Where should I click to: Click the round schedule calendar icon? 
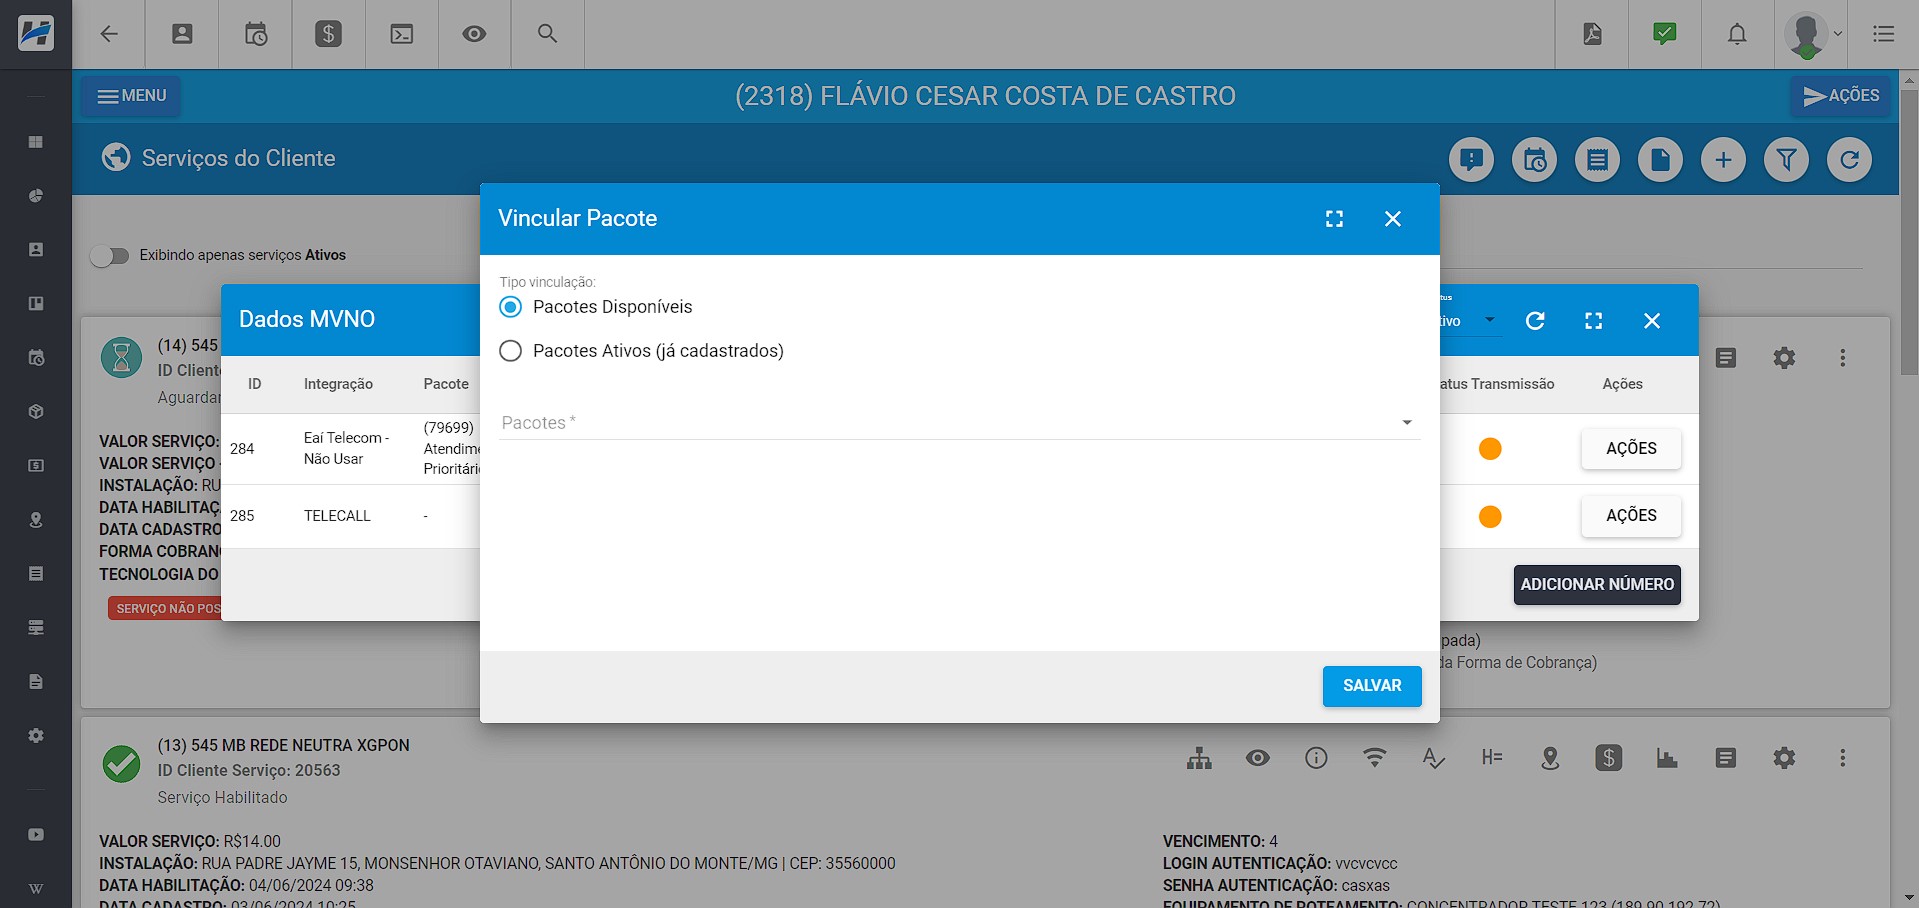pyautogui.click(x=1534, y=160)
